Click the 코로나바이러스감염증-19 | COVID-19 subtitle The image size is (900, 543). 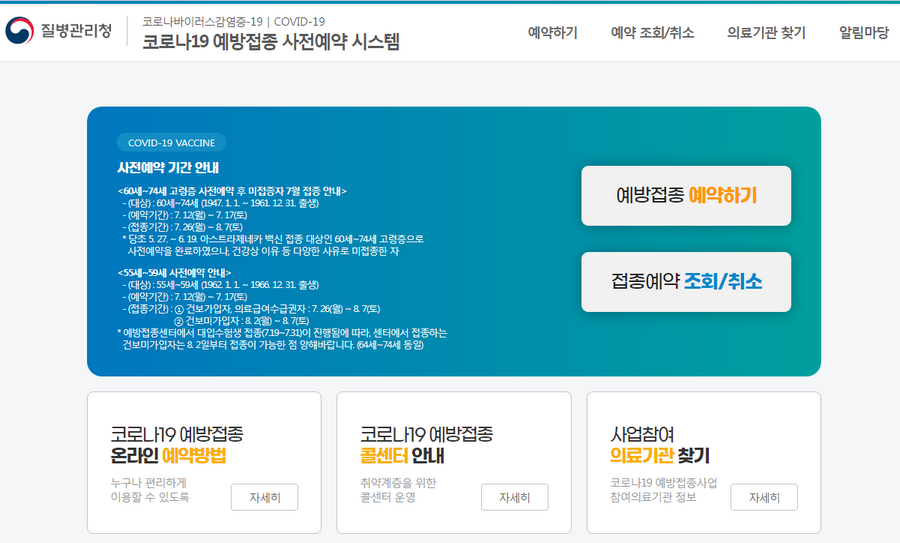(234, 22)
